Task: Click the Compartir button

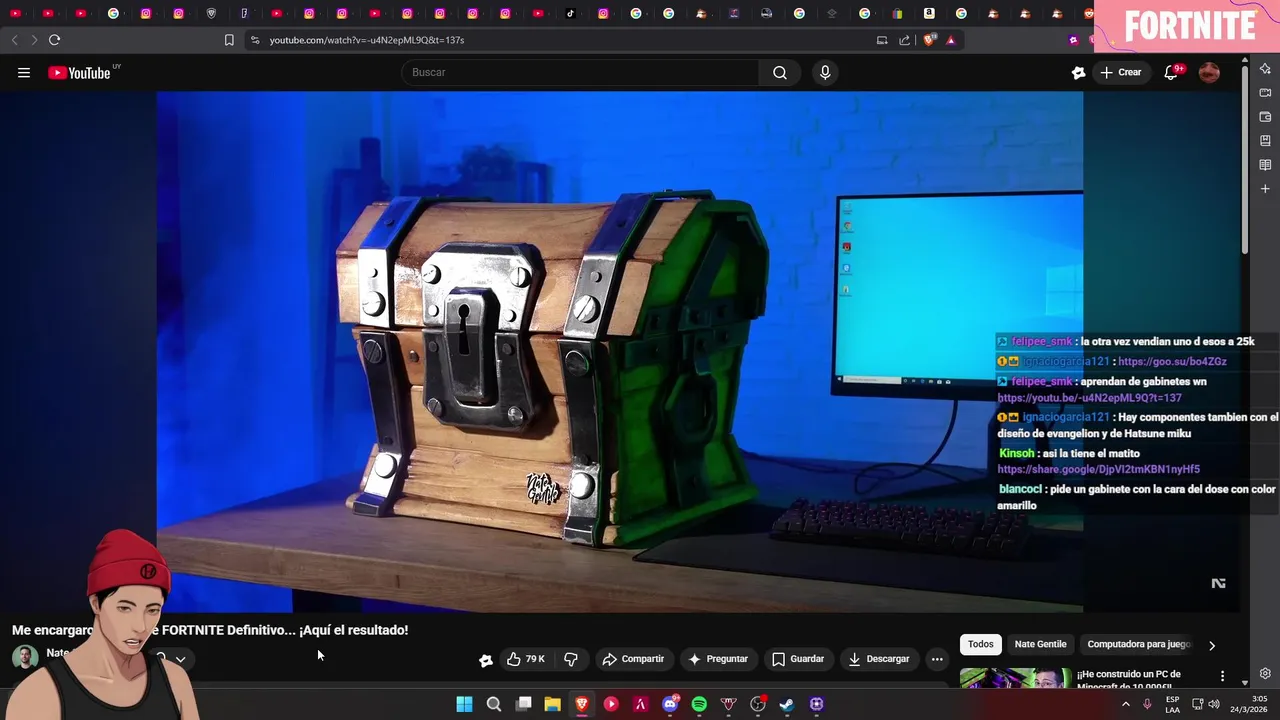Action: 633,659
